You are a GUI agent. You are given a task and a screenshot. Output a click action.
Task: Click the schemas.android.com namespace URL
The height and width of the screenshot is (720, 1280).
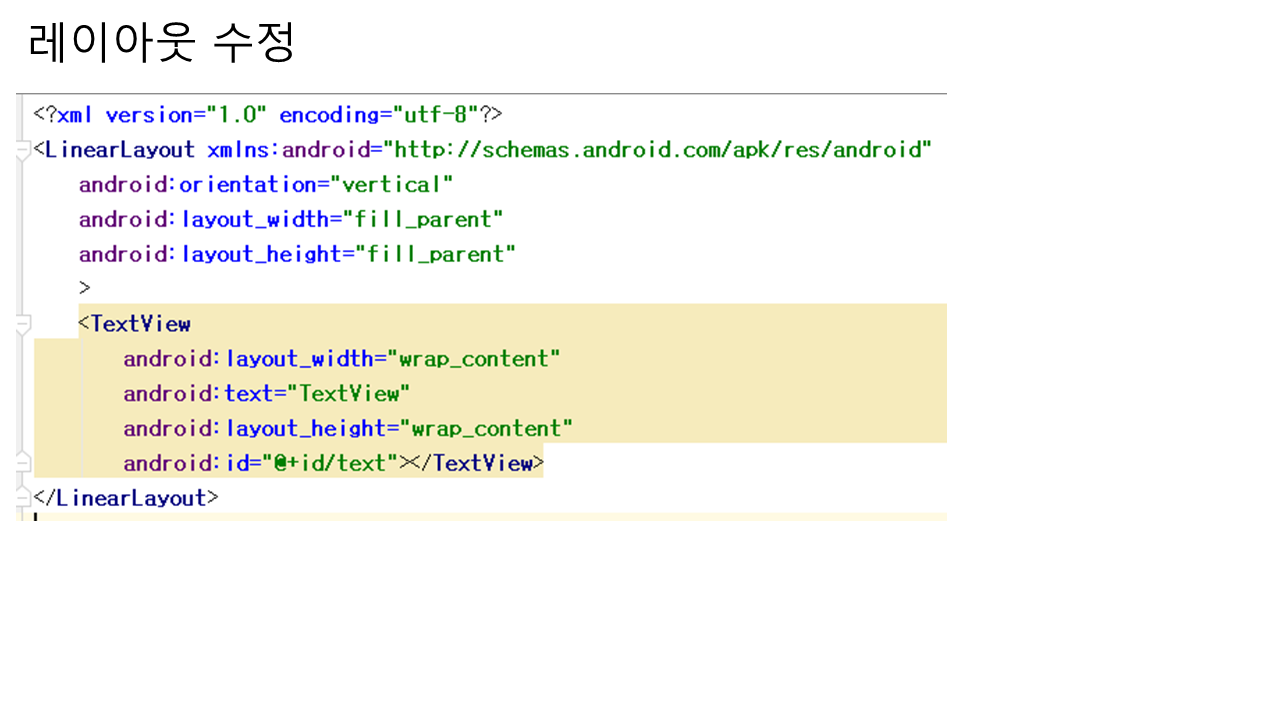(658, 150)
